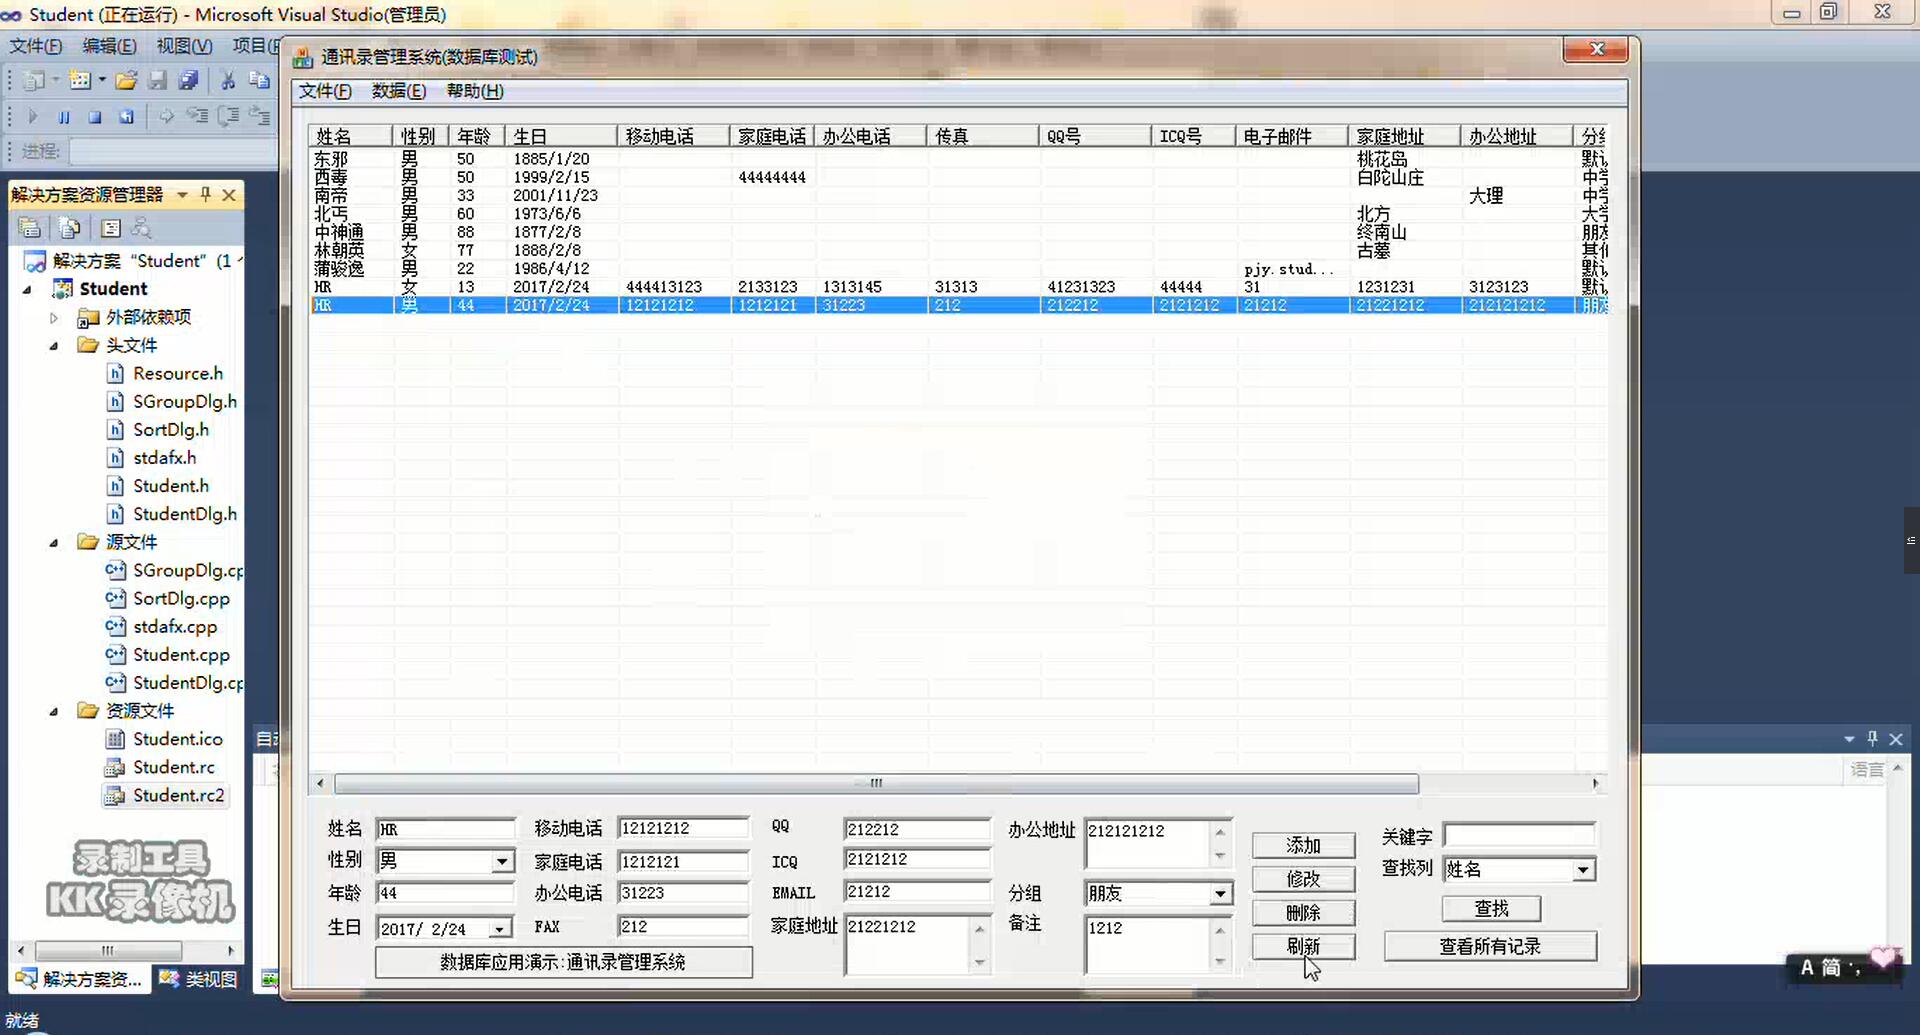Click Step Out icon
This screenshot has width=1920, height=1035.
(x=259, y=116)
